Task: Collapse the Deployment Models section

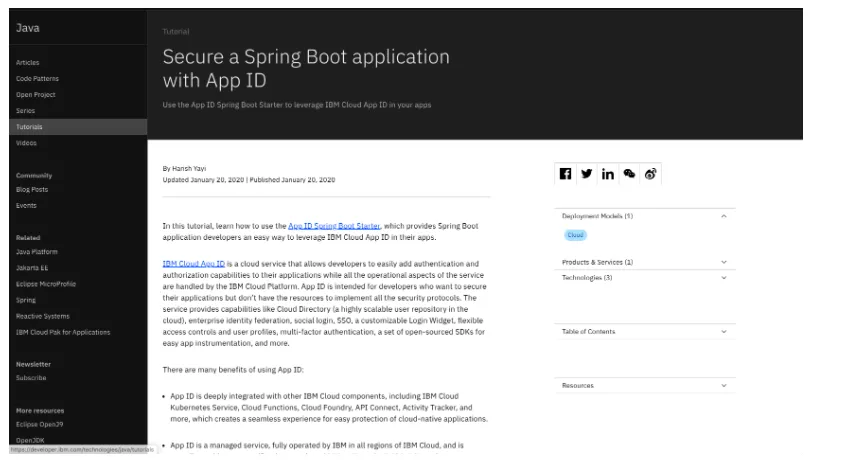Action: [723, 216]
